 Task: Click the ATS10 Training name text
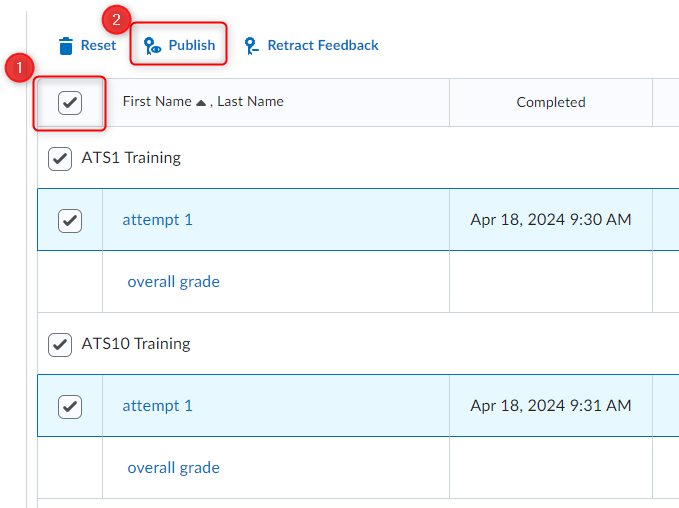click(x=135, y=344)
